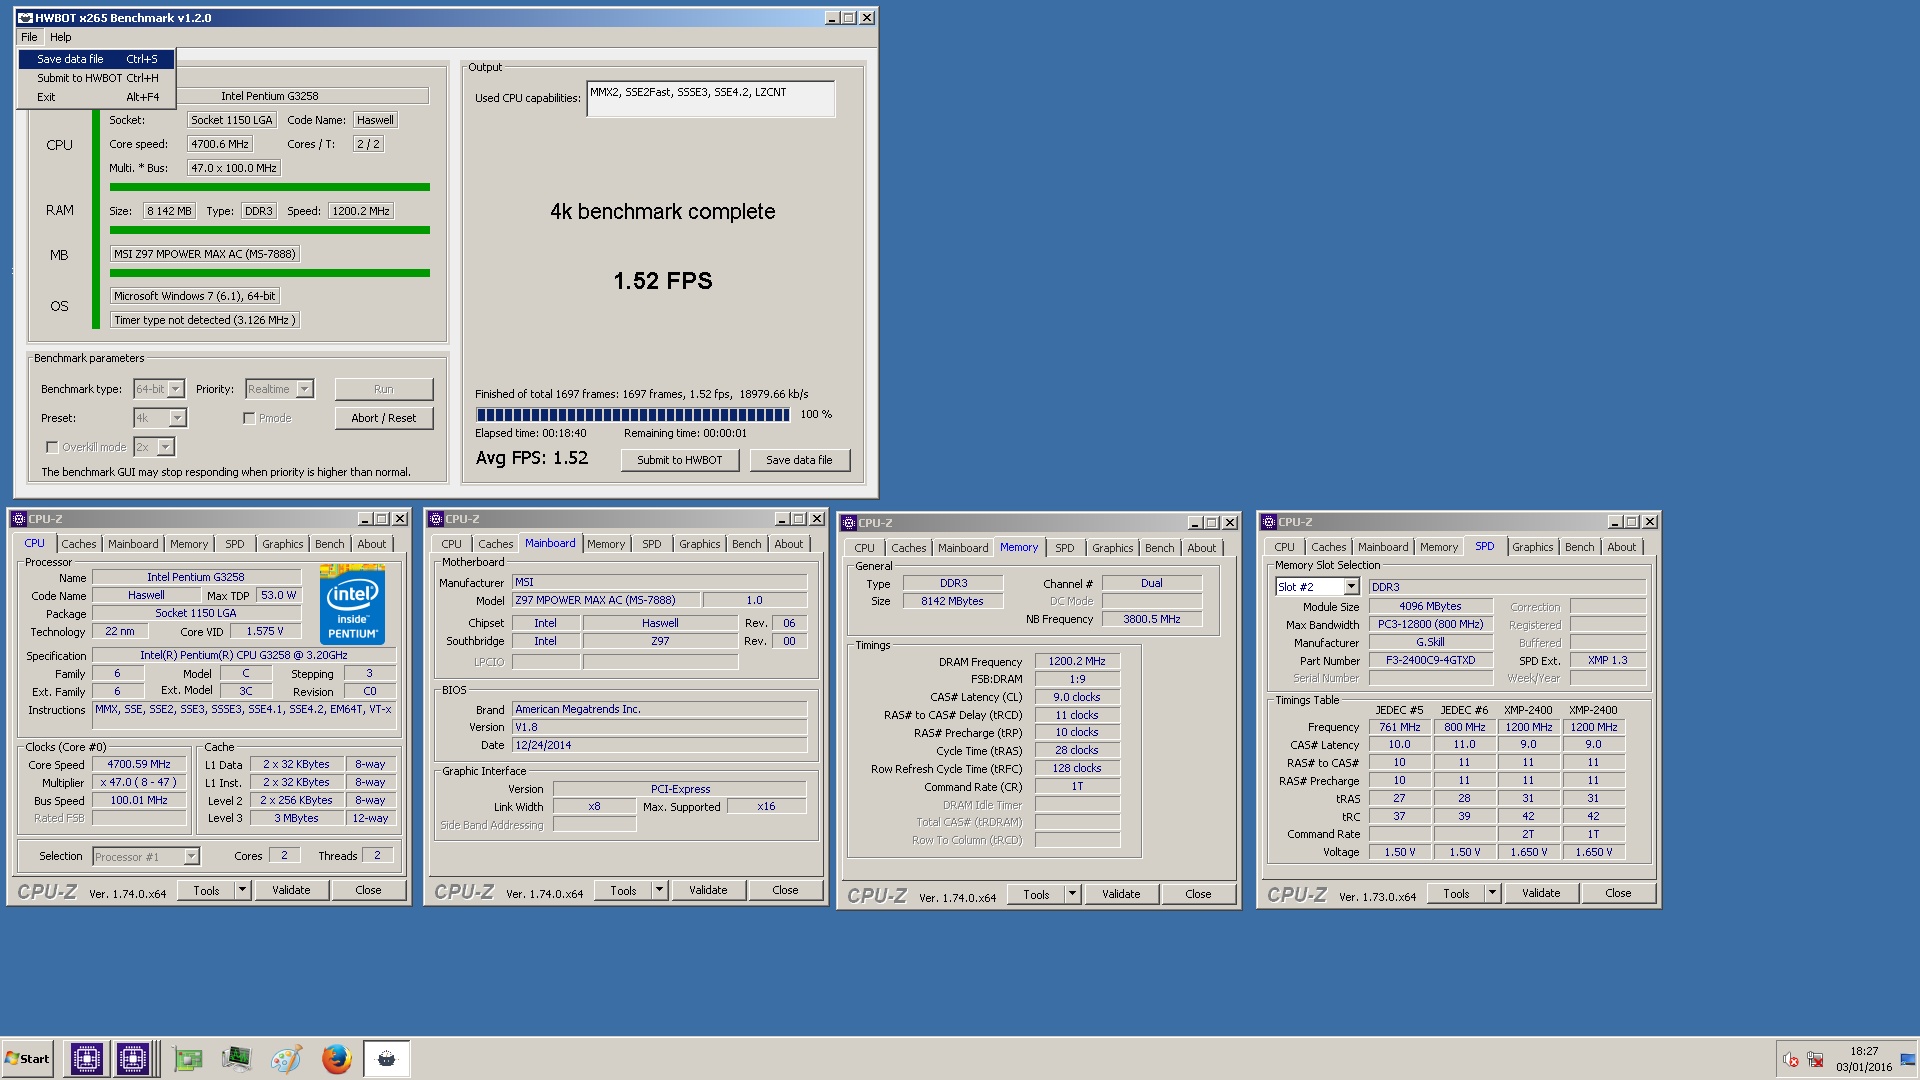Open About tab in CPU-Z Memory window
This screenshot has width=1920, height=1080.
point(1201,548)
